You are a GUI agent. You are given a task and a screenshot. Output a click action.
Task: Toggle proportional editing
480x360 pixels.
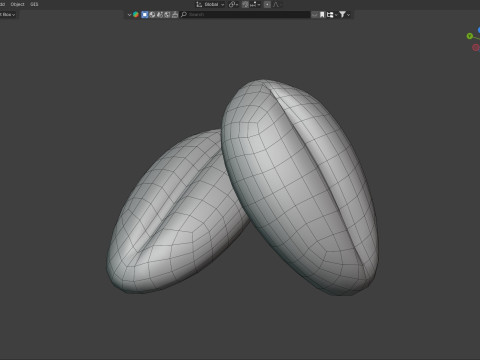tap(267, 4)
